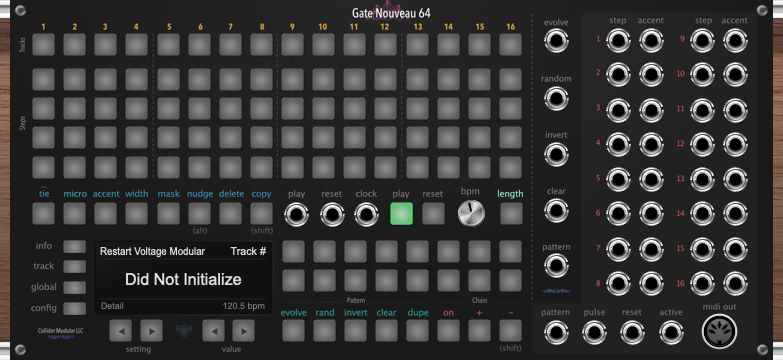Click the chain minus (shift) button
This screenshot has width=783, height=360.
pos(510,331)
